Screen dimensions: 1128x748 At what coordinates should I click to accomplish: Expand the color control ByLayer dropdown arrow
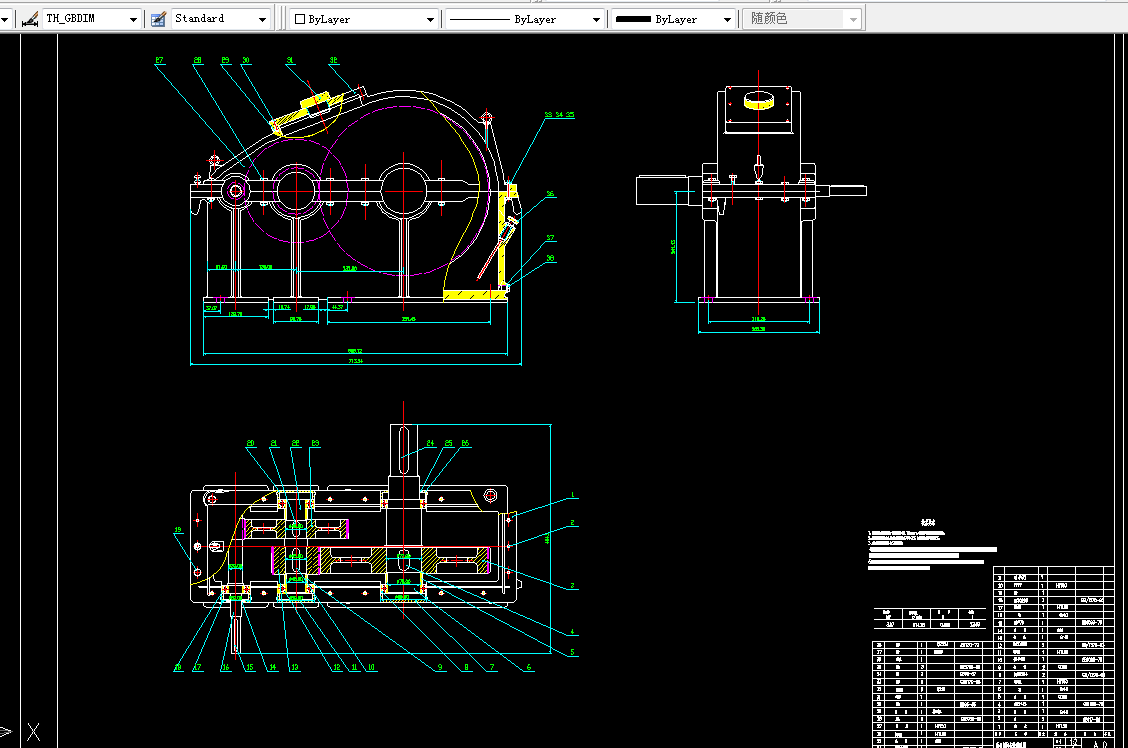tap(431, 19)
